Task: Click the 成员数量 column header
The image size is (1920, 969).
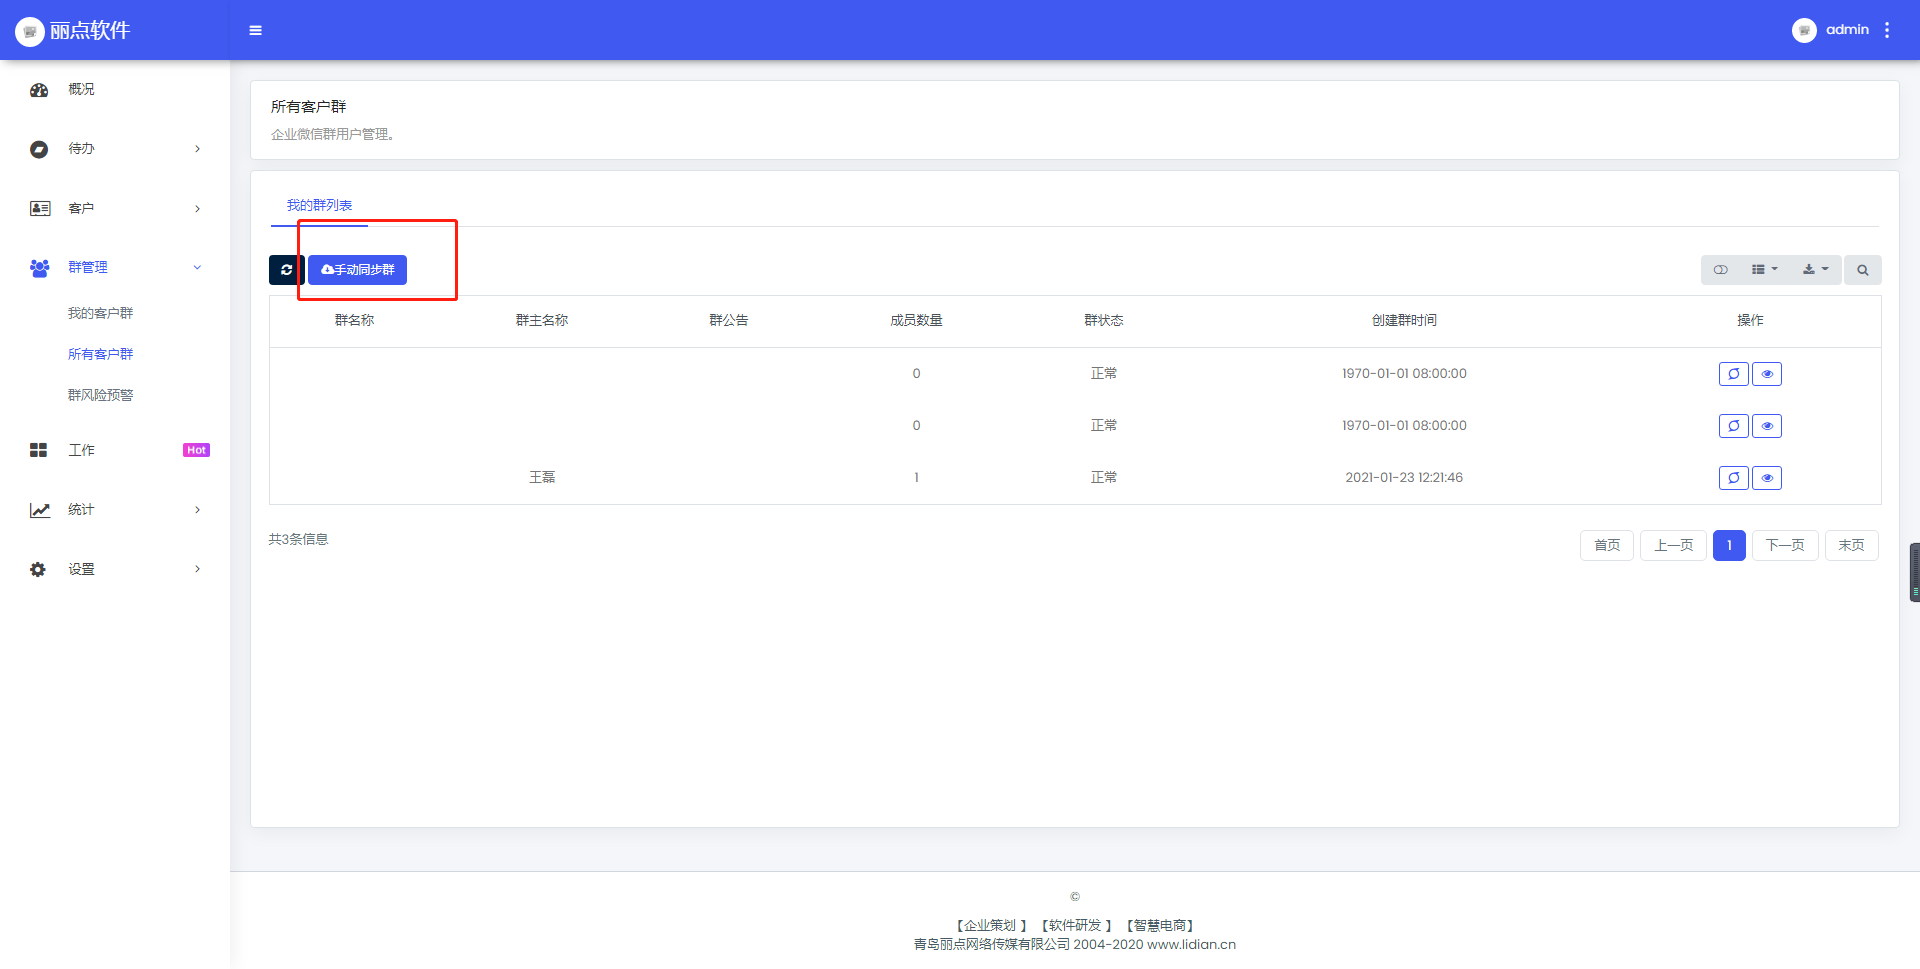Action: pos(916,321)
